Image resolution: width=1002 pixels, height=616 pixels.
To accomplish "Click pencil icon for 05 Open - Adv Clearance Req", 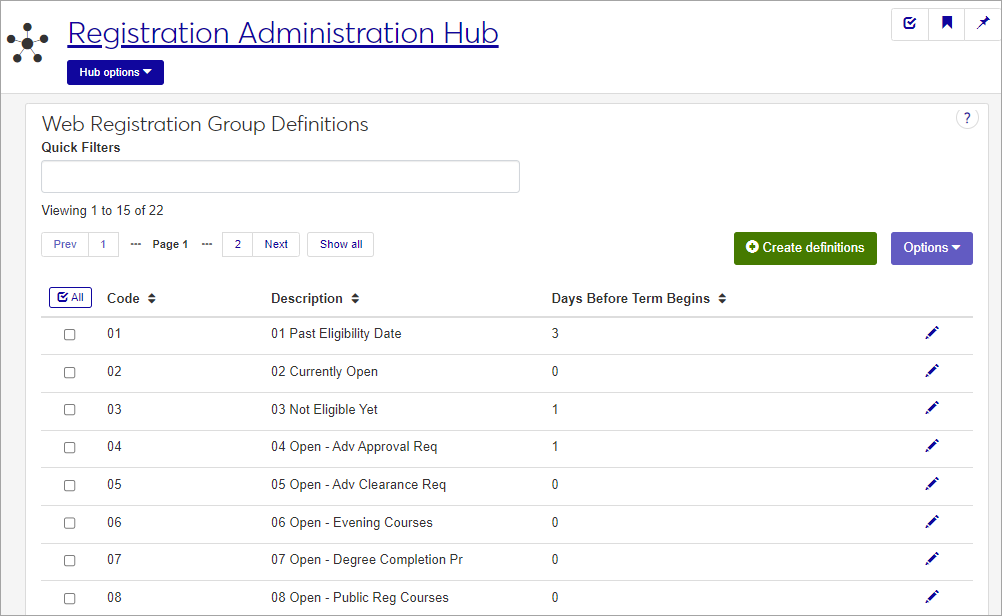I will click(932, 484).
